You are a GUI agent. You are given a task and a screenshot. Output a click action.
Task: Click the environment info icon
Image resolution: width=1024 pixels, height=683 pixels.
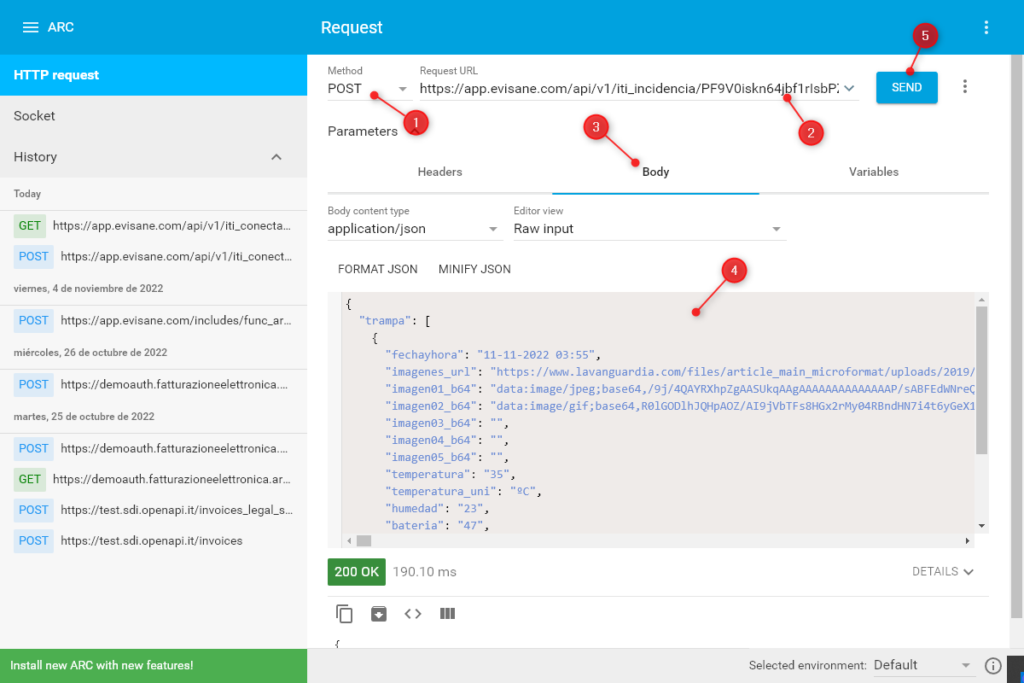[993, 665]
